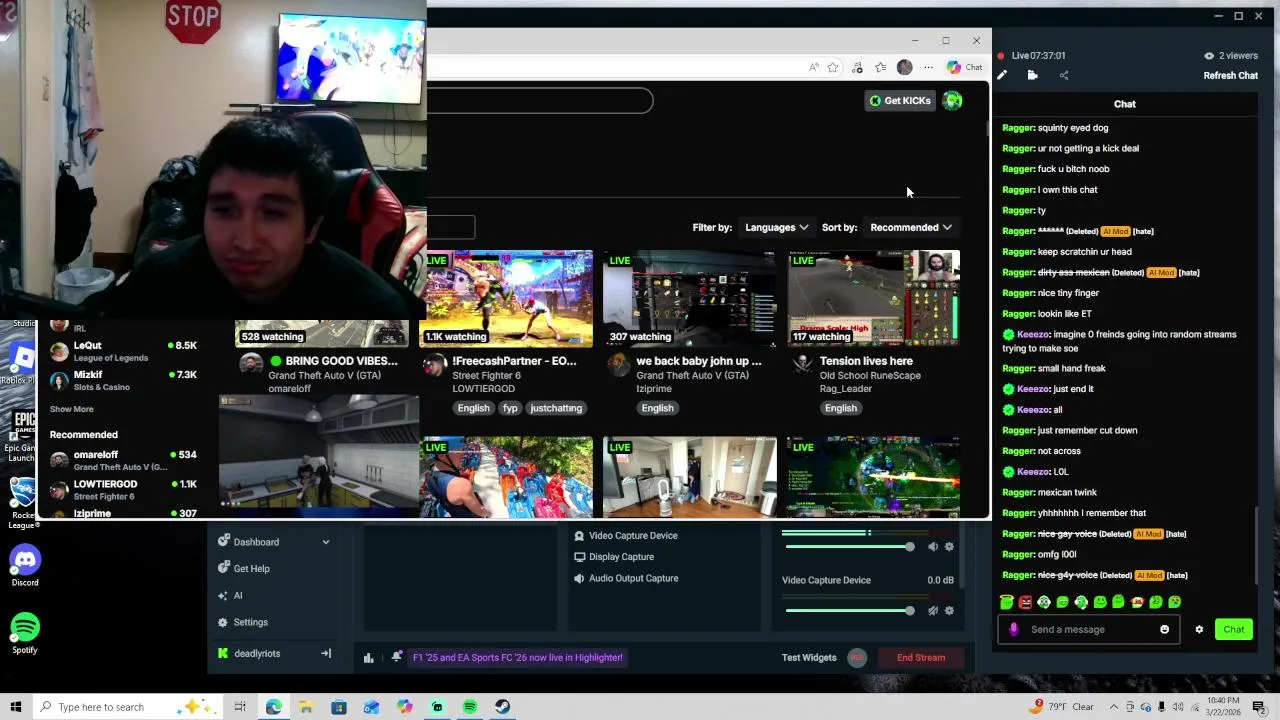Adjust the Video Capture Device volume slider
Viewport: 1280px width, 720px height.
pyautogui.click(x=850, y=610)
